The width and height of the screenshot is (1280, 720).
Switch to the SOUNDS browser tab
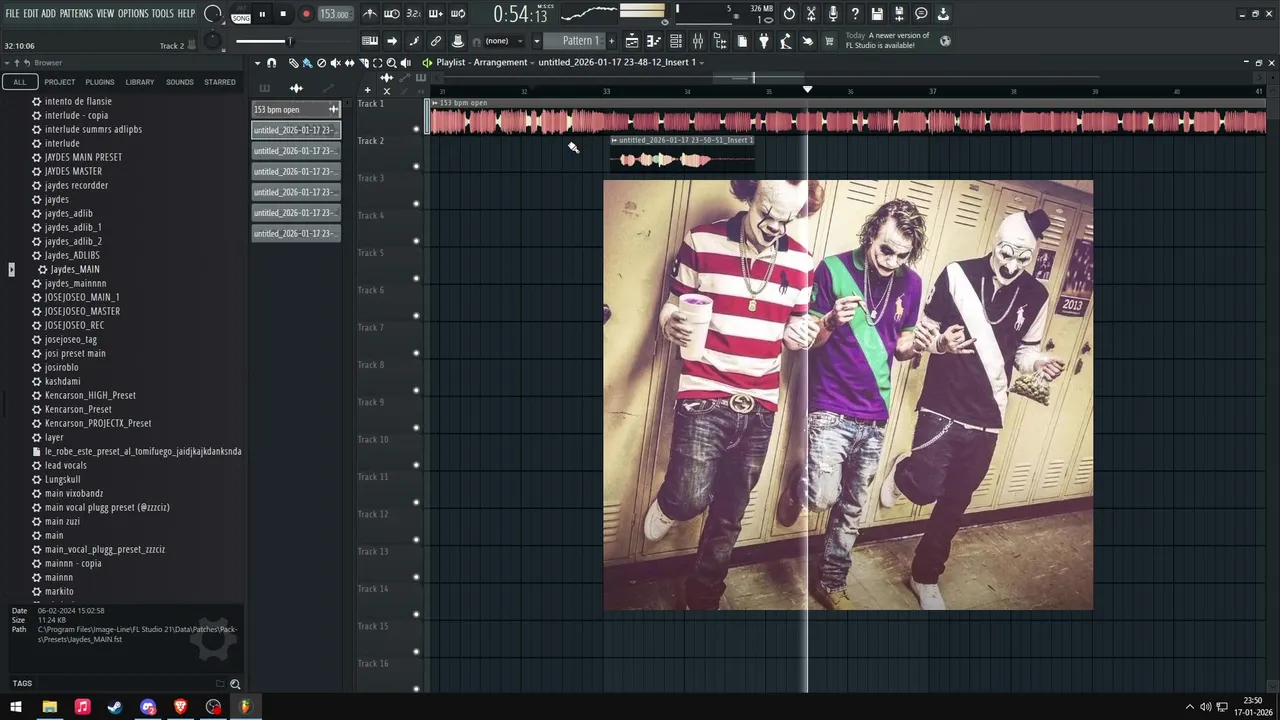pos(180,82)
